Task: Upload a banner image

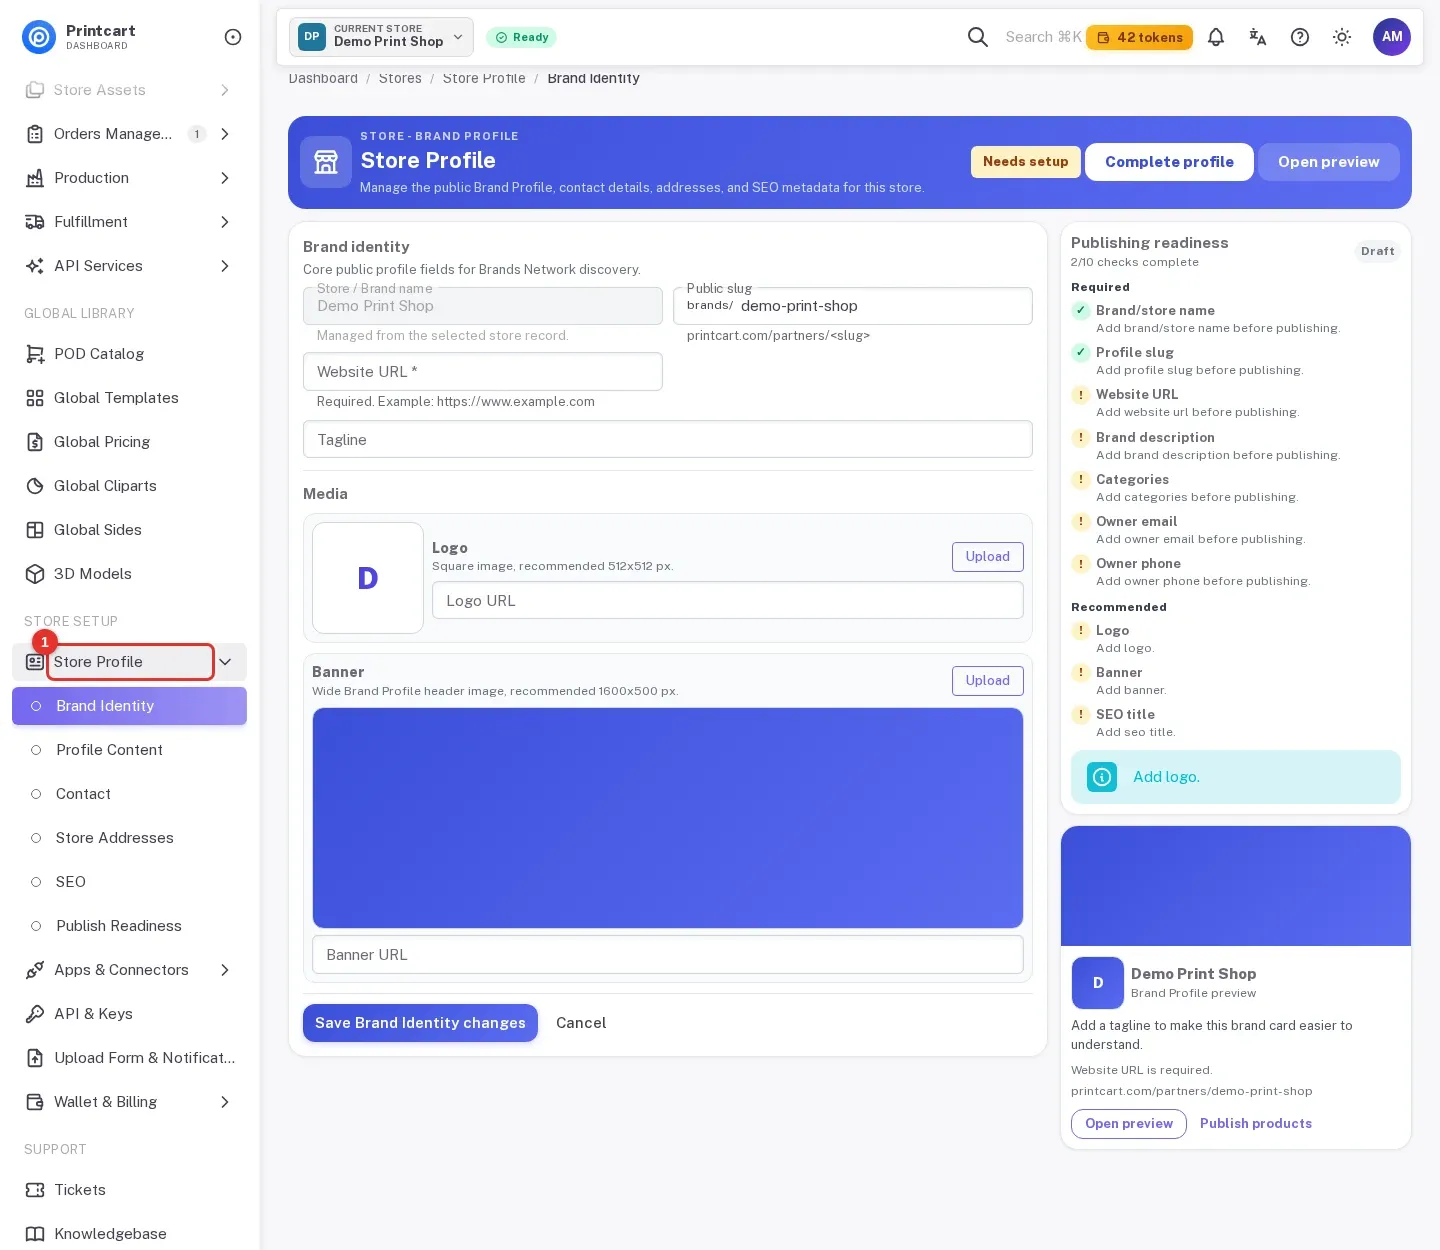Action: [987, 681]
